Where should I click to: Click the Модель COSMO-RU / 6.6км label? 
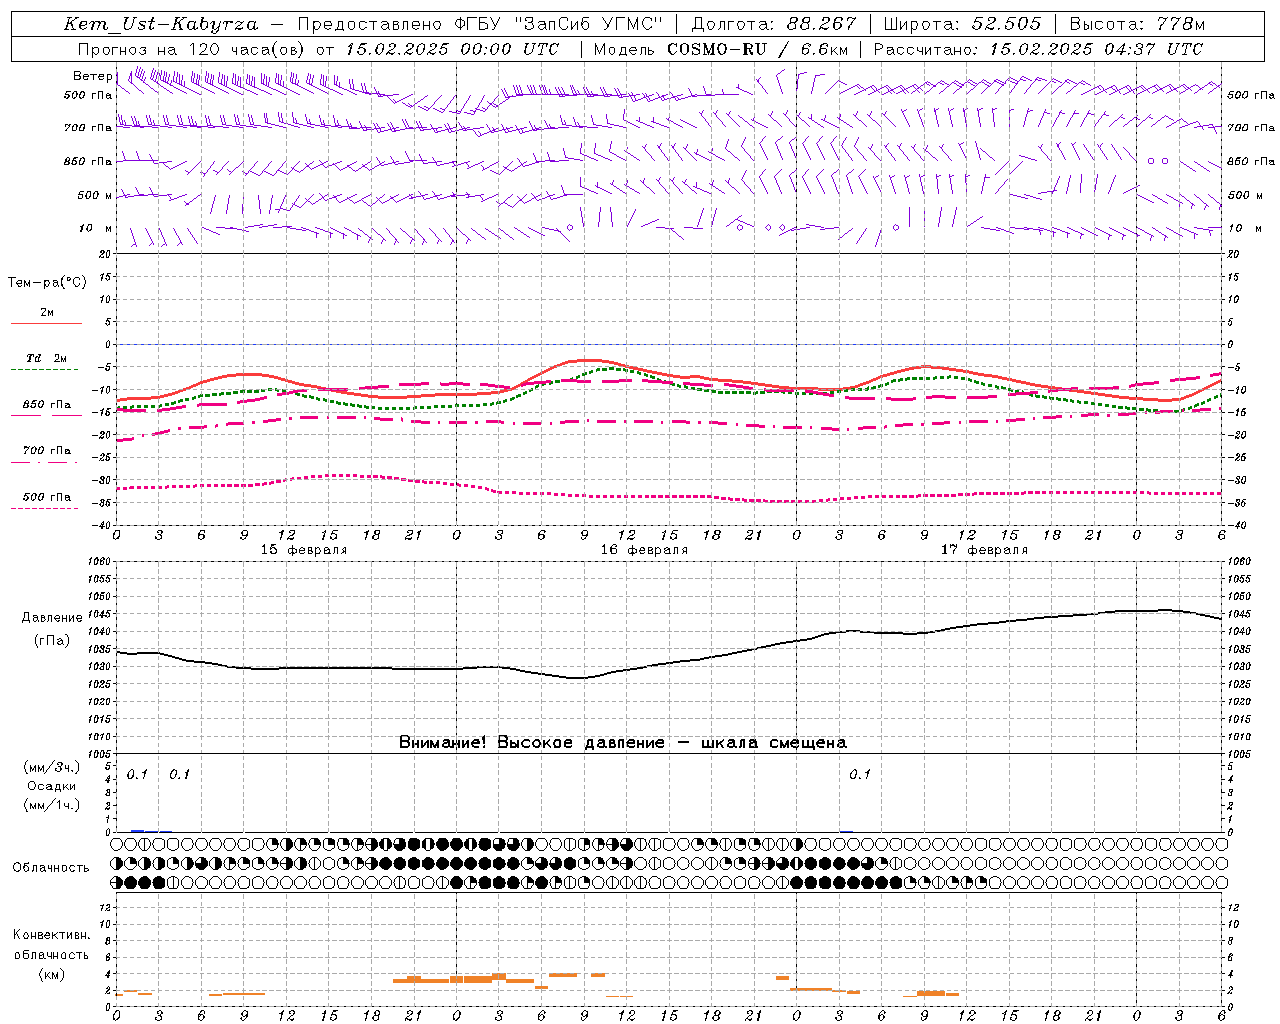[721, 49]
